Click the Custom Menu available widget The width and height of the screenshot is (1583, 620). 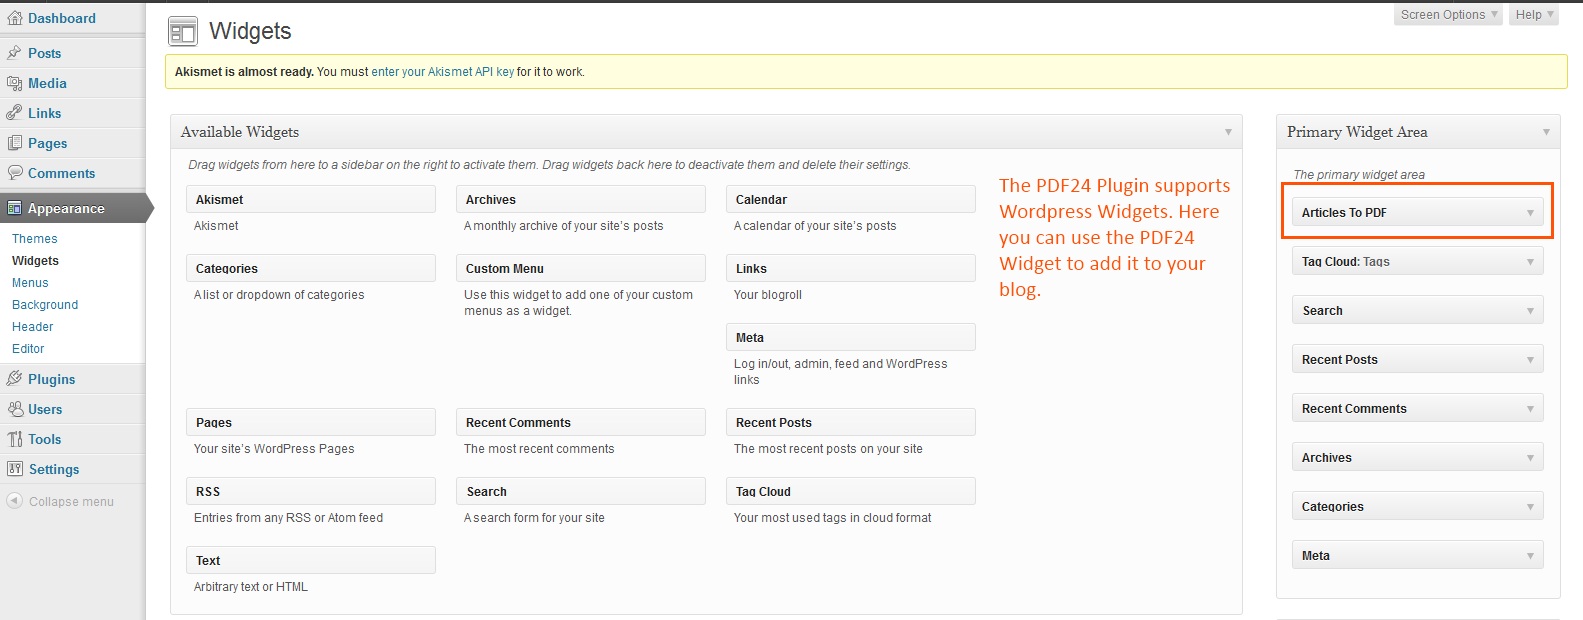pyautogui.click(x=580, y=269)
